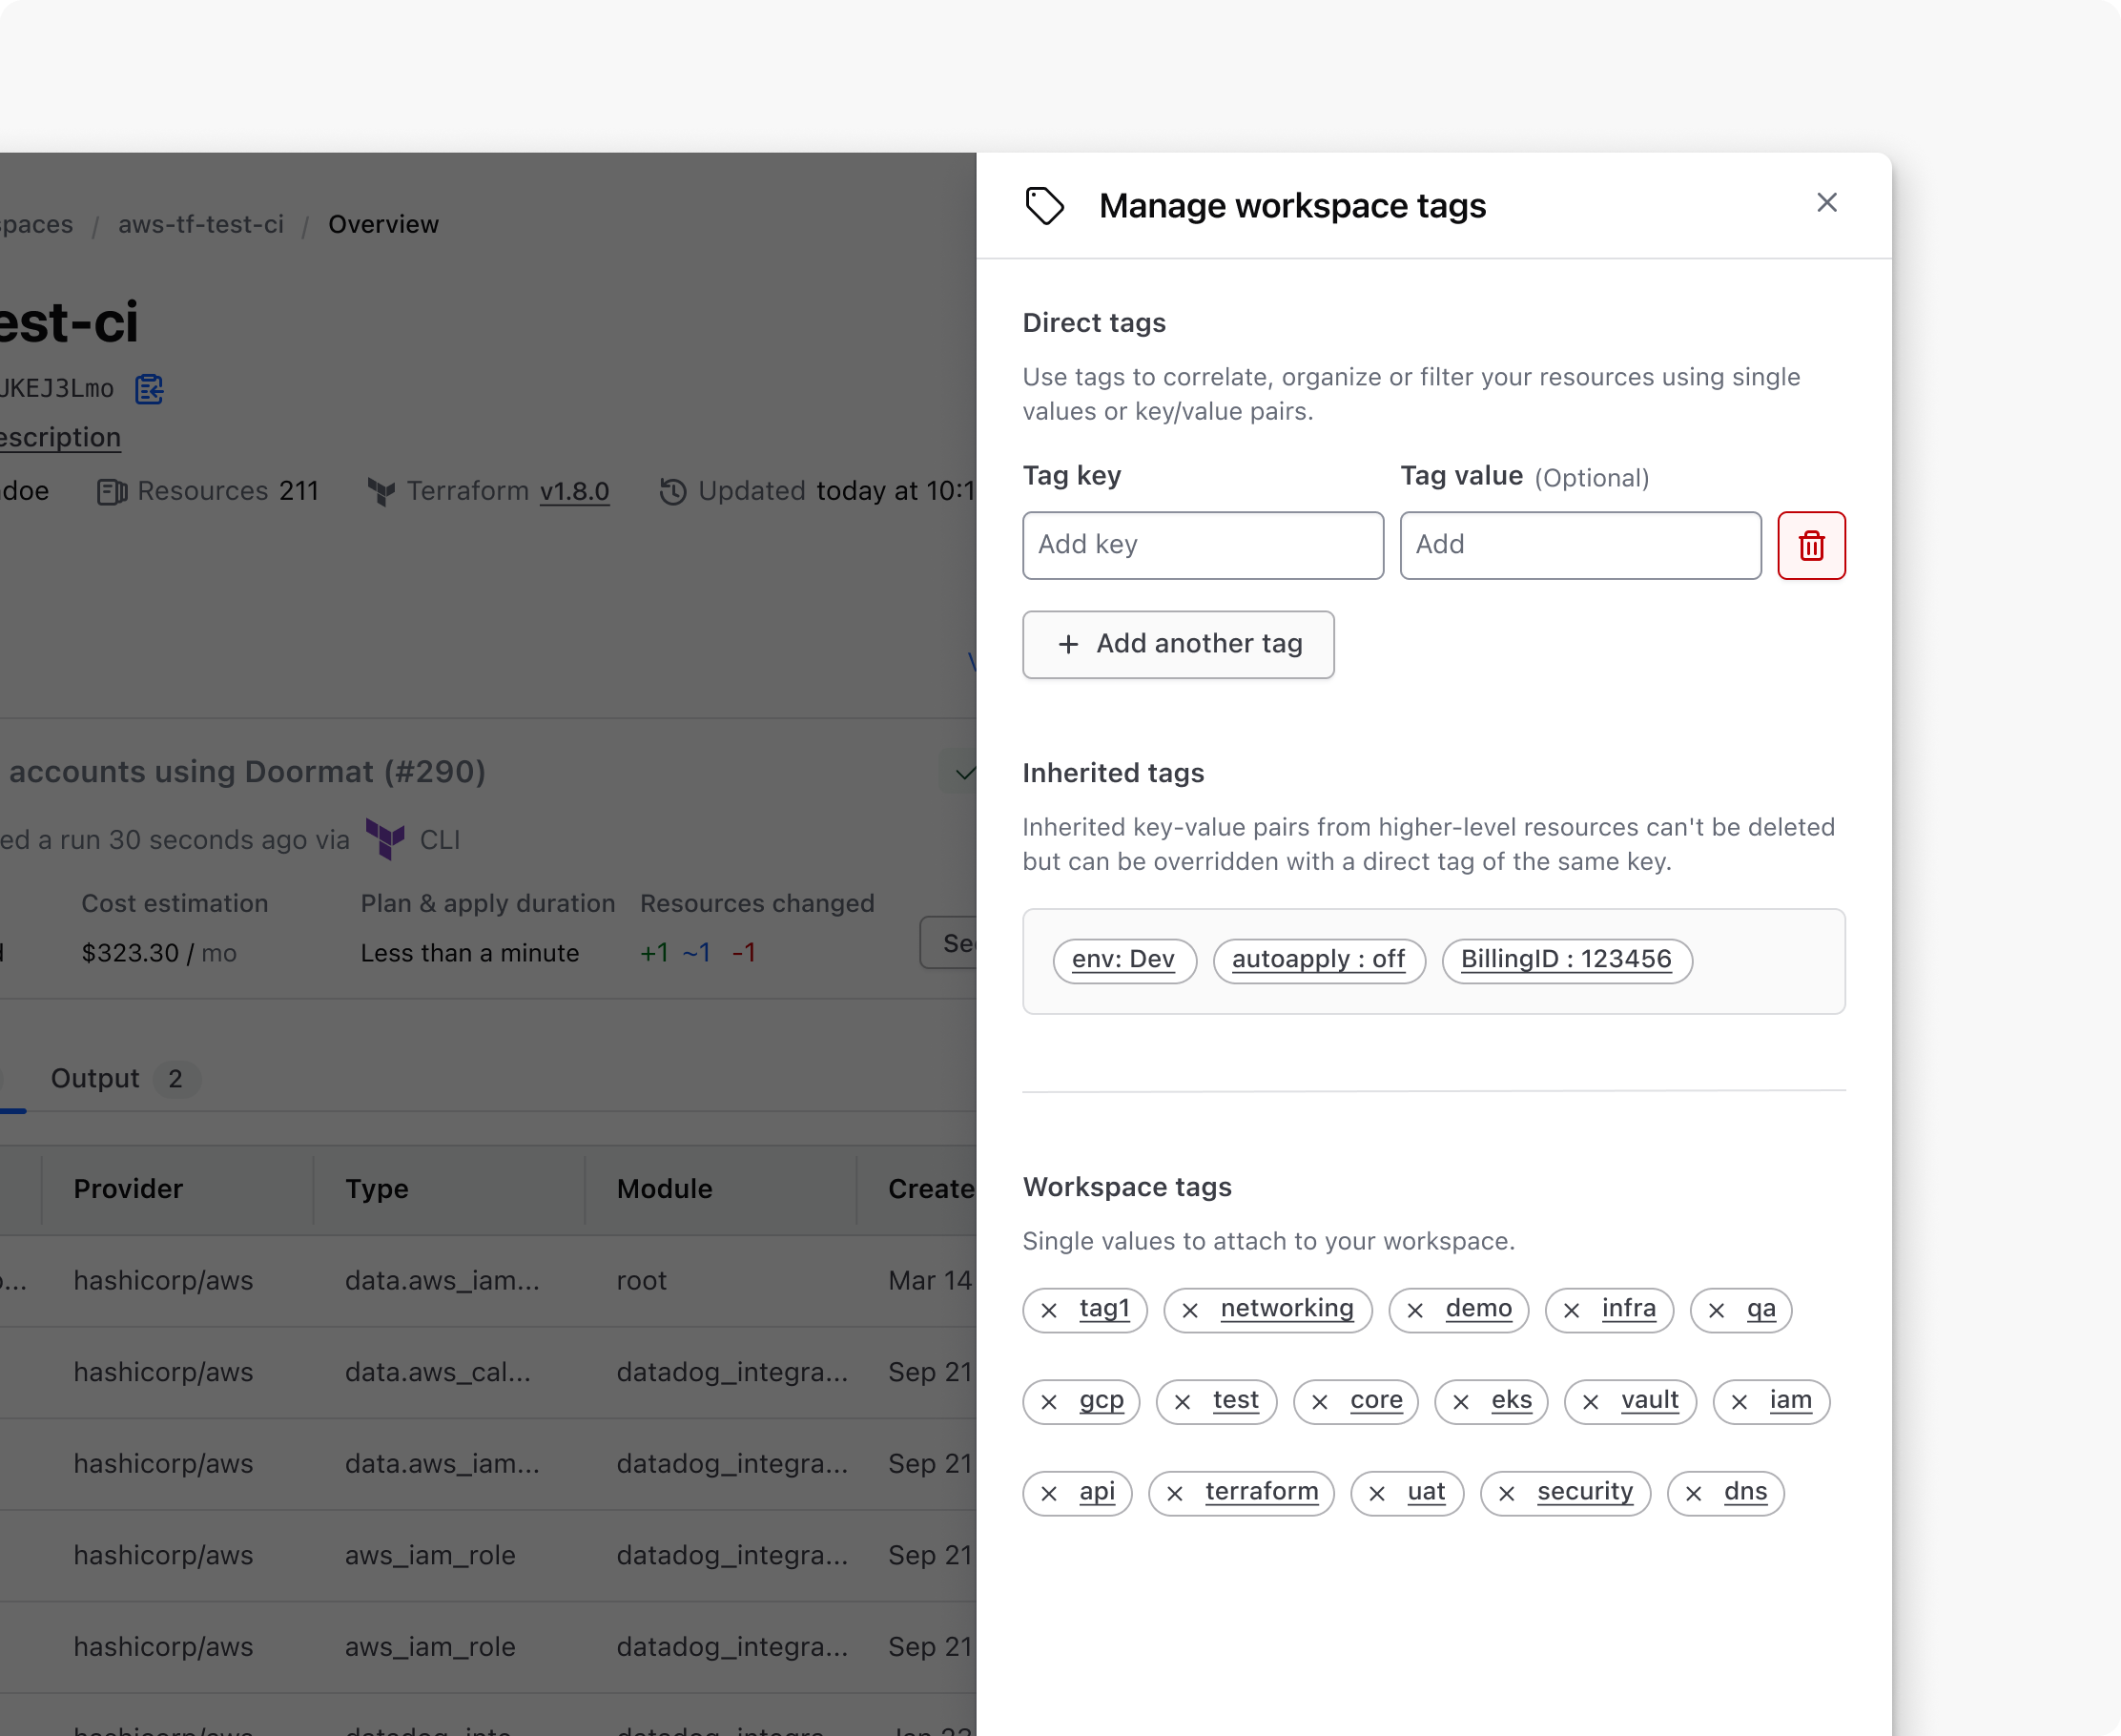
Task: Copy workspace ID using clipboard icon
Action: coord(149,389)
